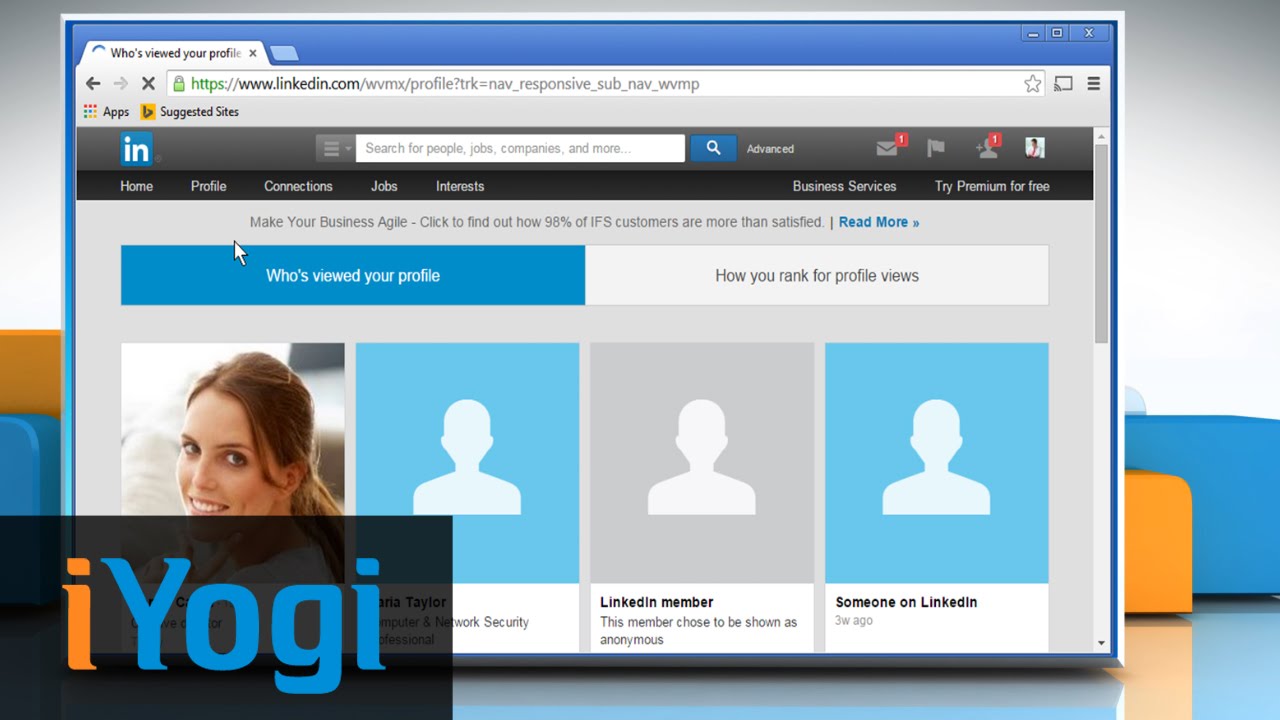Image resolution: width=1280 pixels, height=720 pixels.
Task: Open the woman's profile photo card
Action: click(233, 463)
